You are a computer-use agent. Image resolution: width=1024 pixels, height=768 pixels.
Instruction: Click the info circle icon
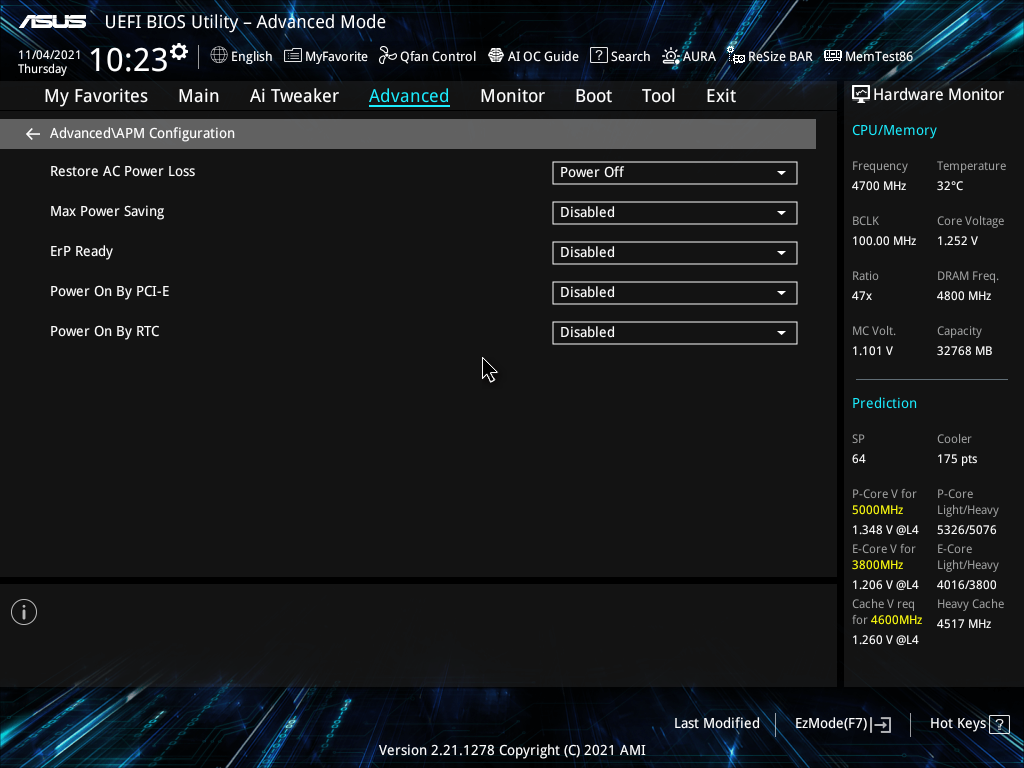24,612
